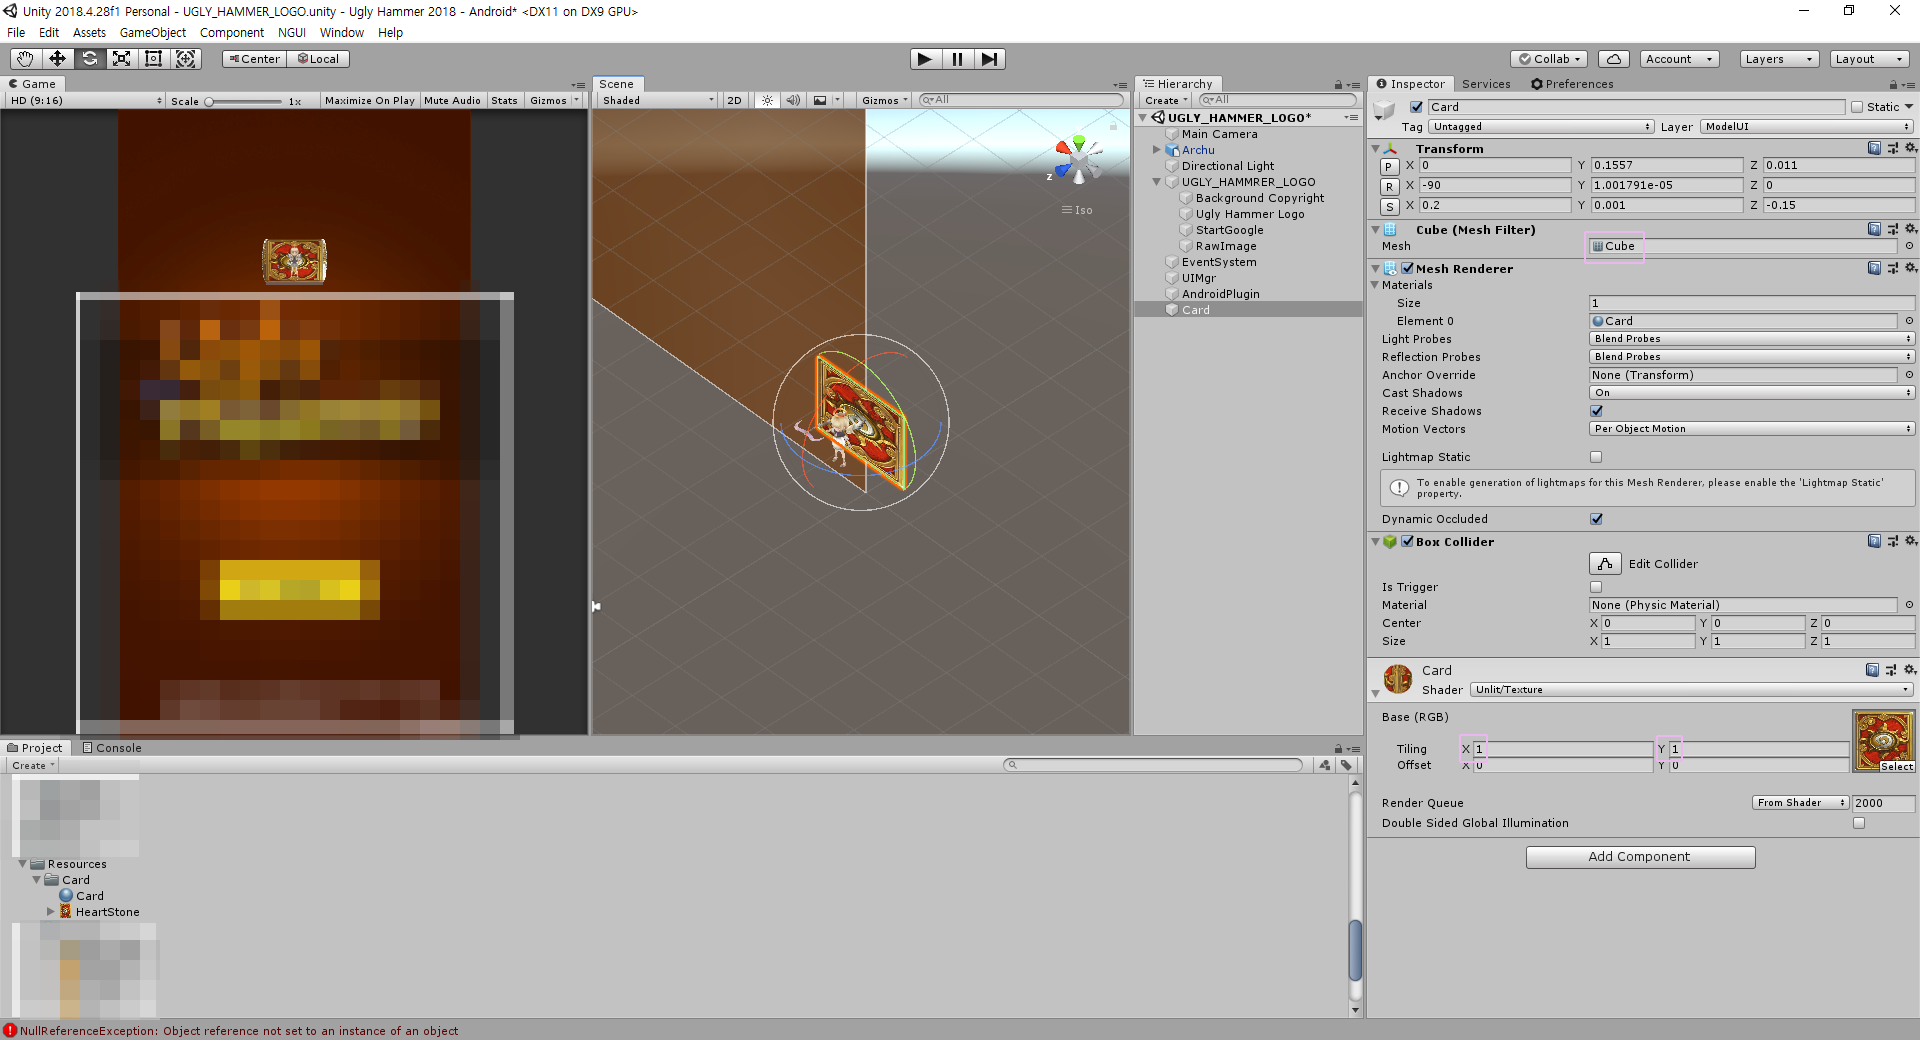The height and width of the screenshot is (1040, 1920).
Task: Open Mesh Renderer preset icon
Action: (1892, 268)
